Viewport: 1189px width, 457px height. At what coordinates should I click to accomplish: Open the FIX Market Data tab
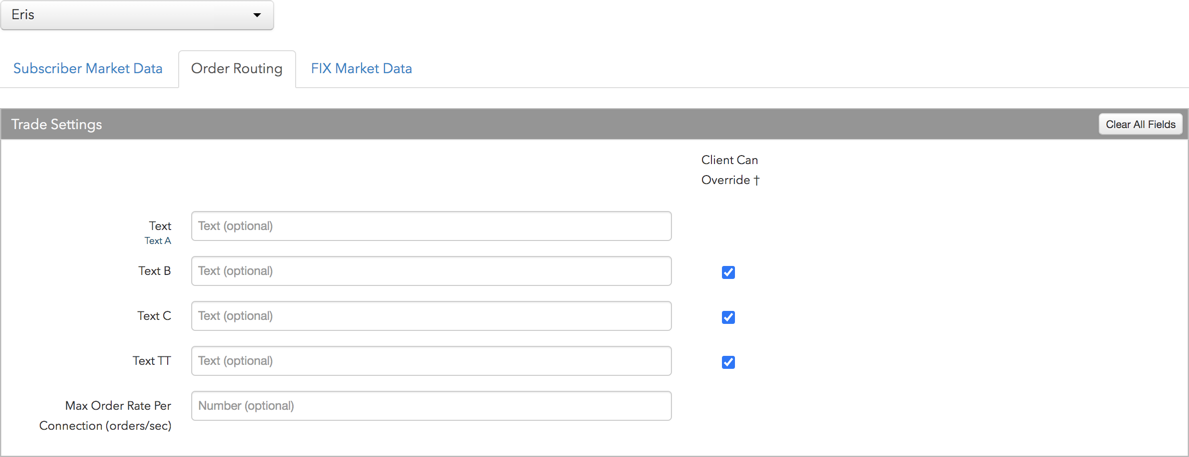[x=362, y=68]
